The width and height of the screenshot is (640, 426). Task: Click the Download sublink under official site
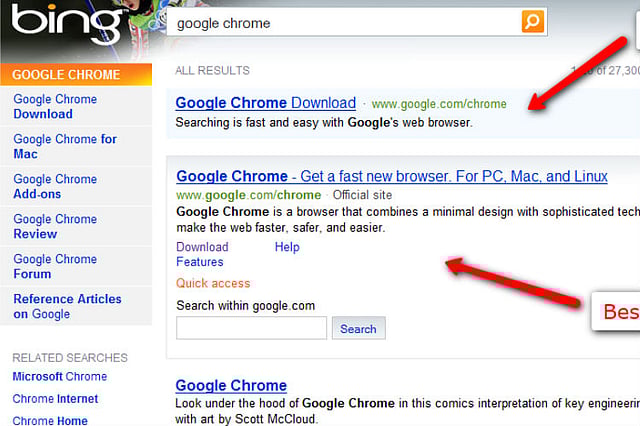click(202, 247)
